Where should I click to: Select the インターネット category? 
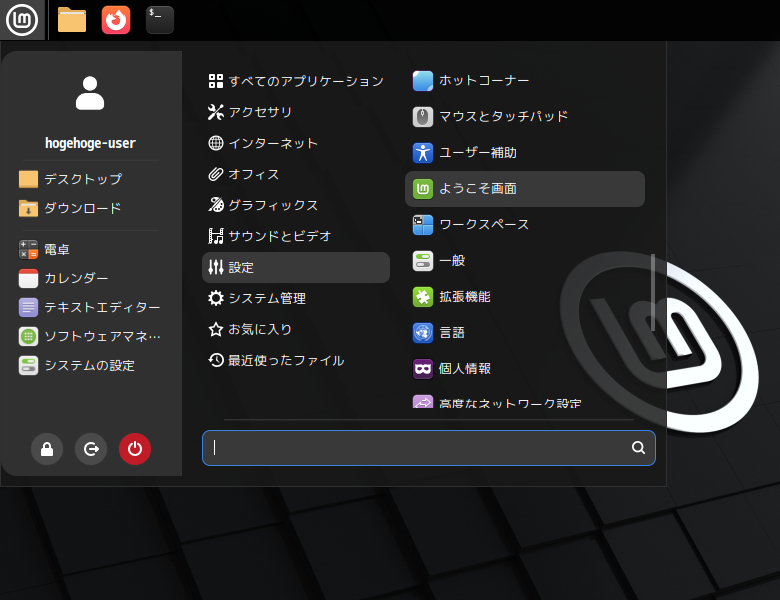click(x=295, y=143)
